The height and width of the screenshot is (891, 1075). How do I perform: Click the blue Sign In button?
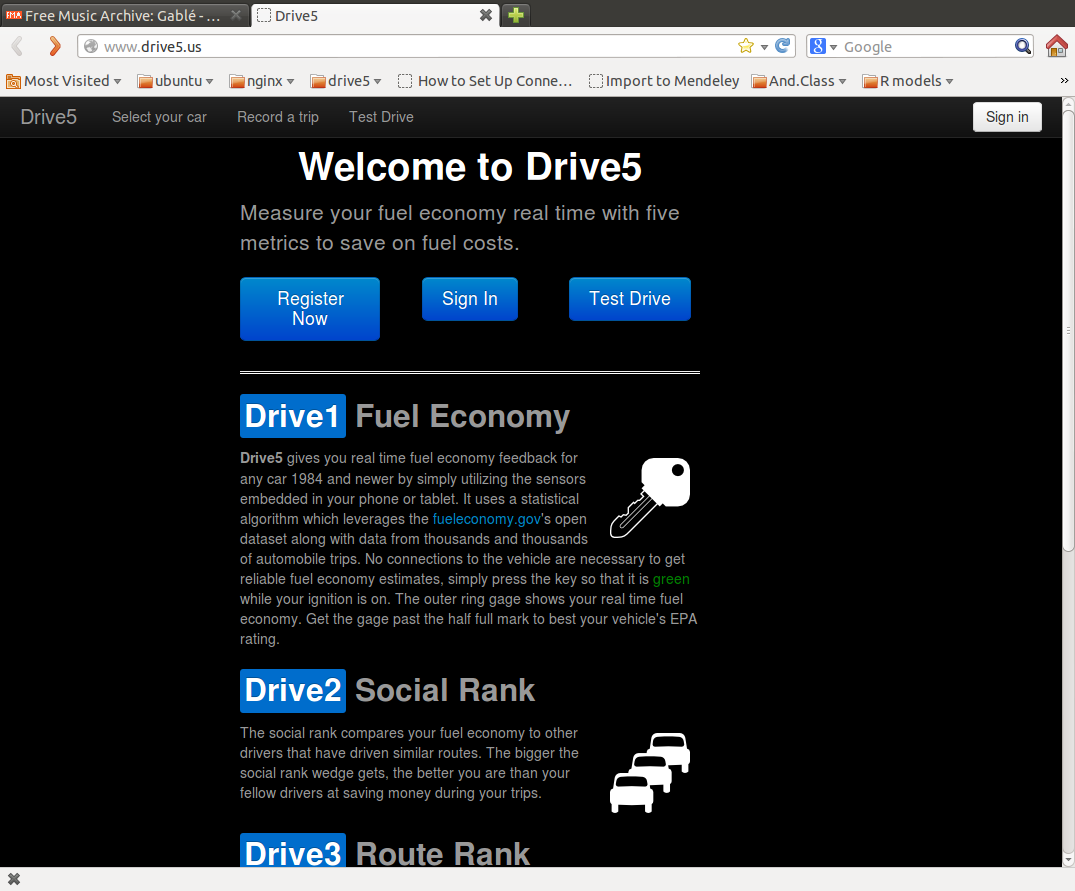tap(470, 299)
